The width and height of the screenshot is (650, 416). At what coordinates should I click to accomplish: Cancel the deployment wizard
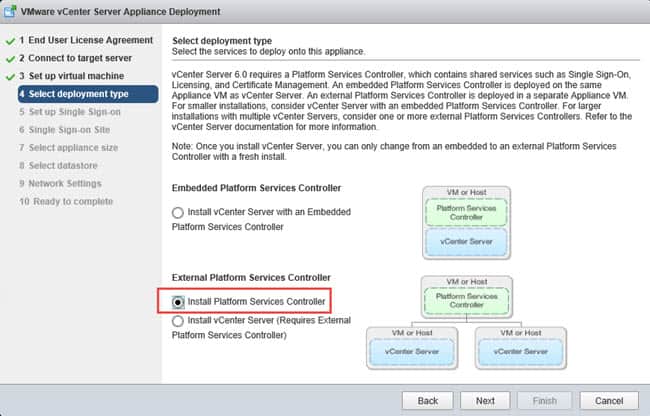(x=609, y=401)
